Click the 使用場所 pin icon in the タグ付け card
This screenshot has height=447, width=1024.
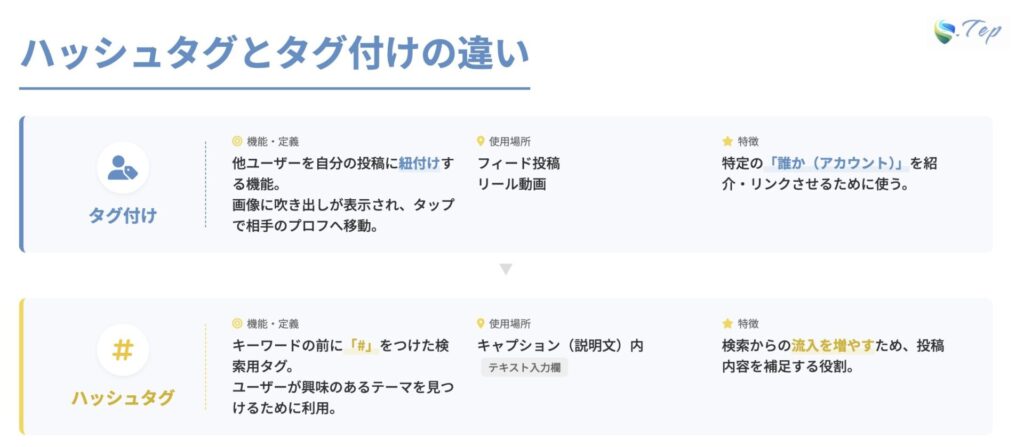click(481, 142)
